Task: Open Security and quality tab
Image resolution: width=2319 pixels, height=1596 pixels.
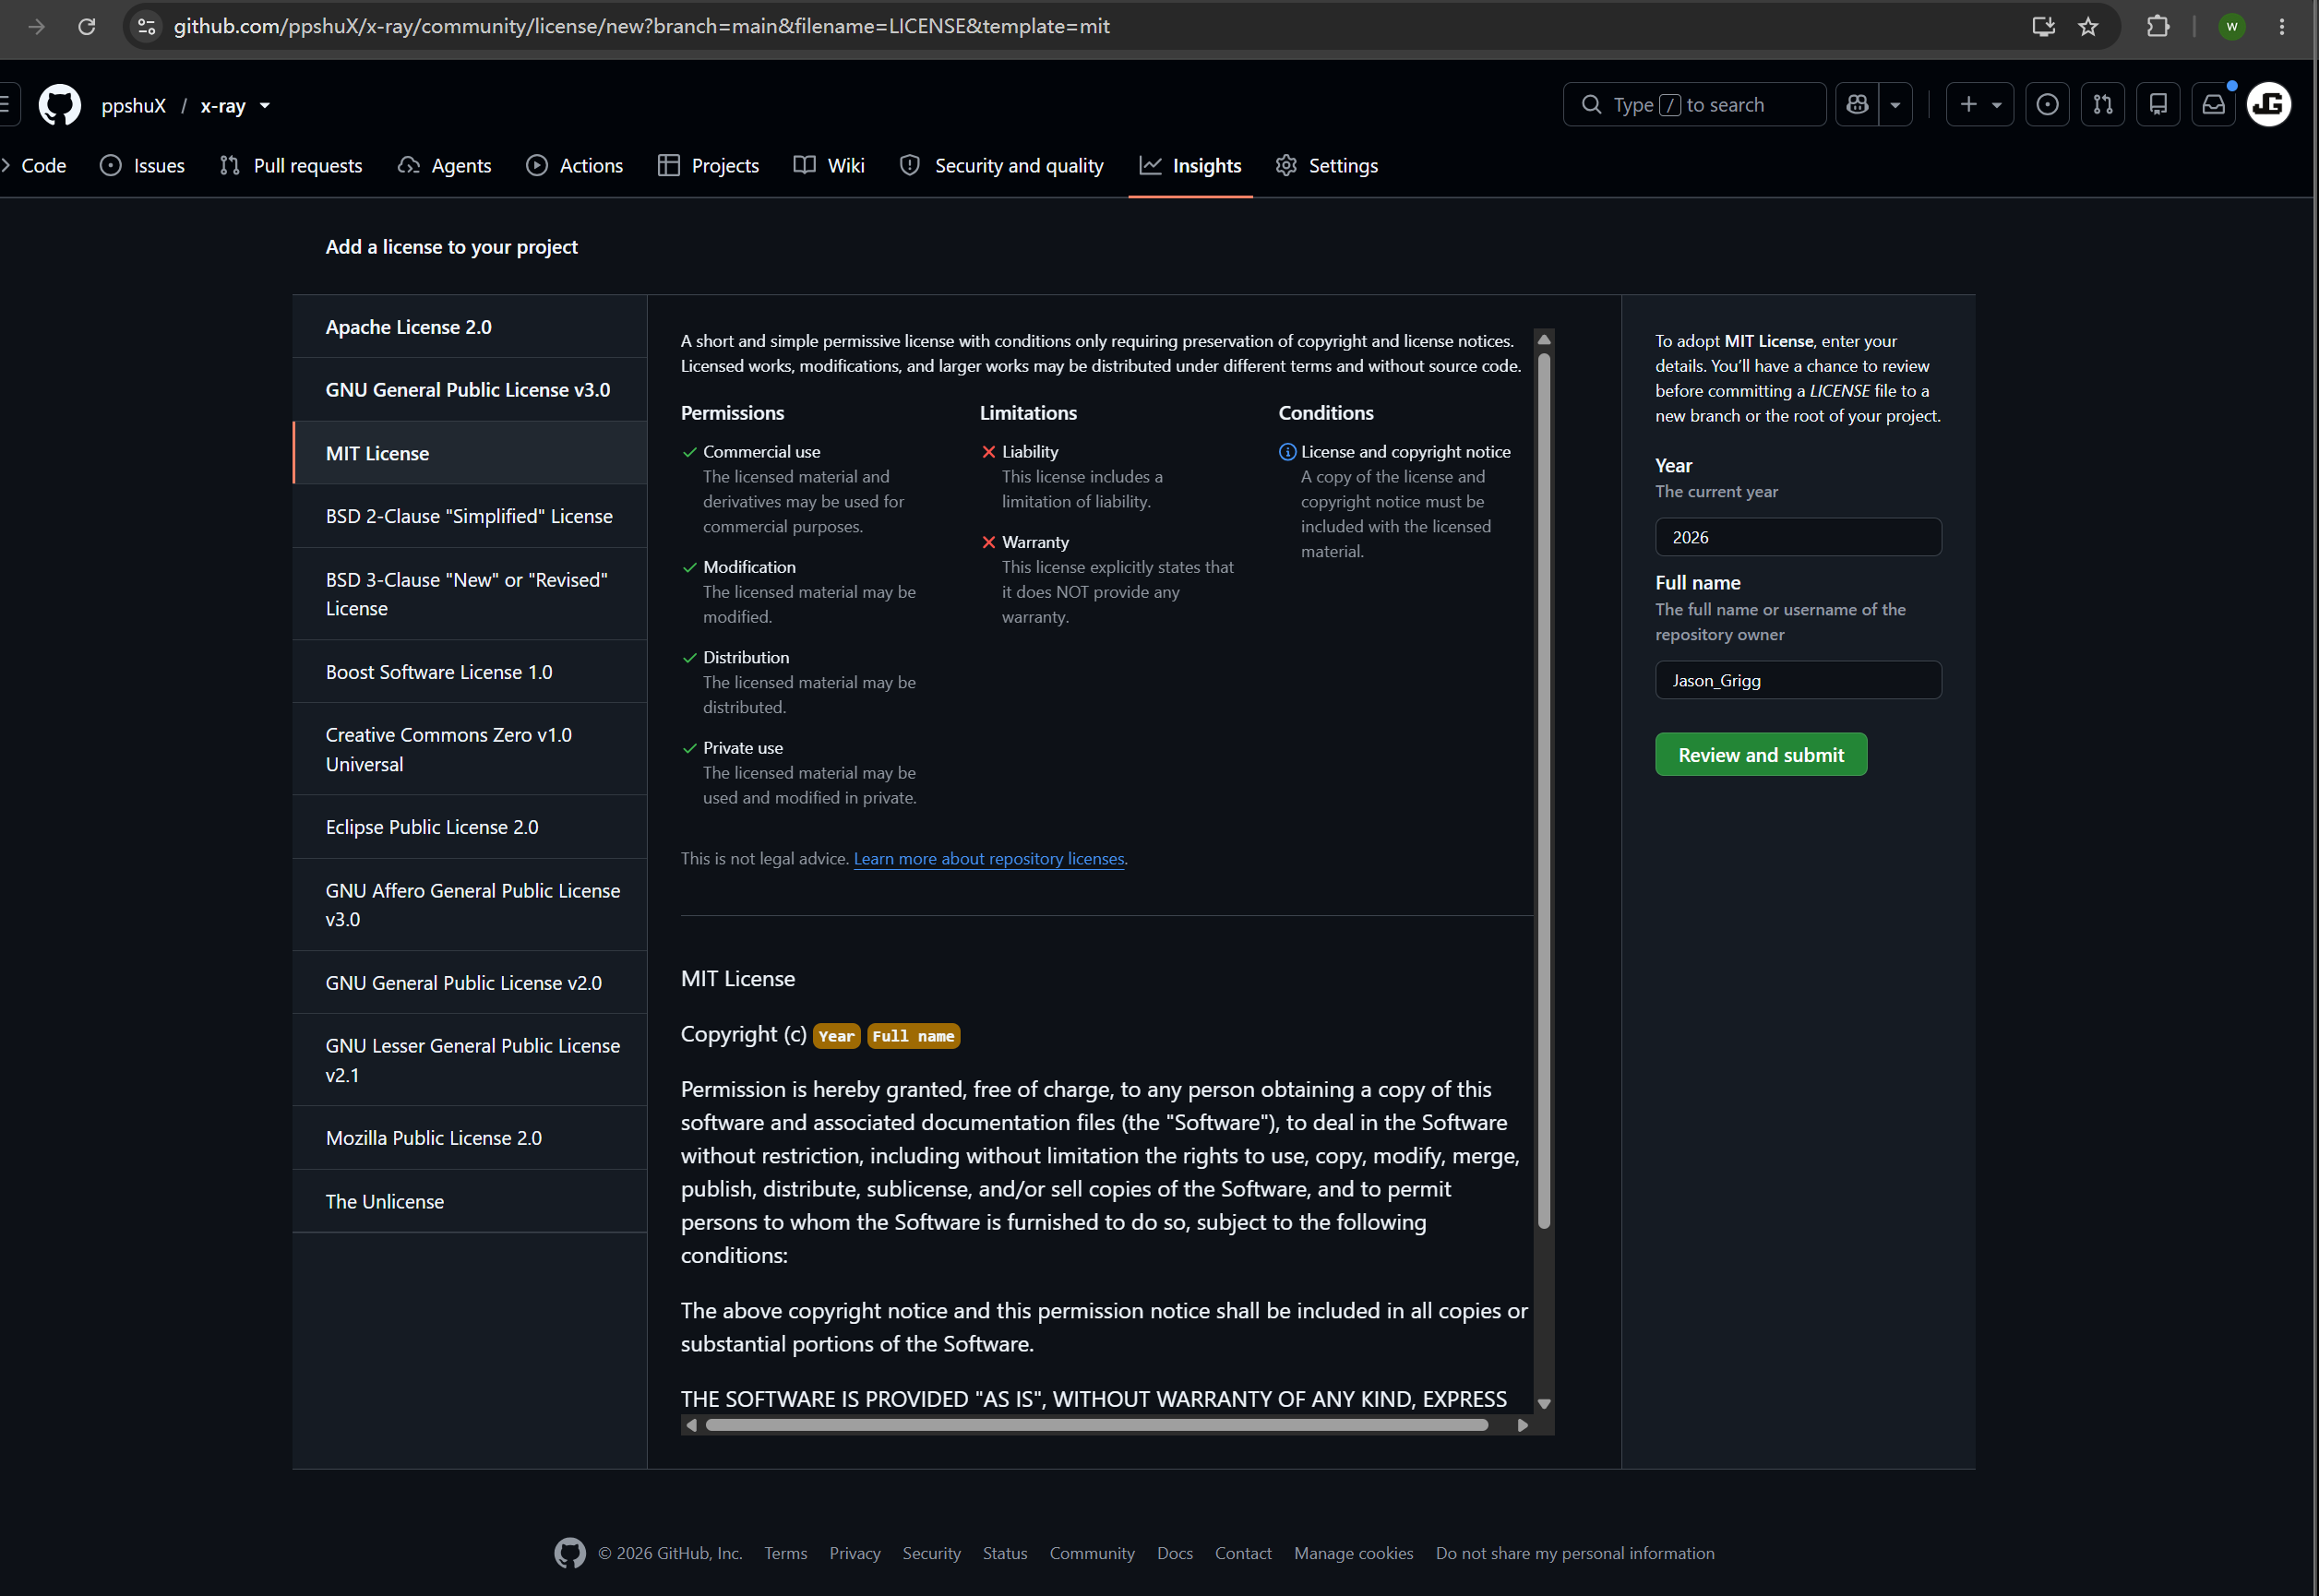Action: [x=1002, y=166]
